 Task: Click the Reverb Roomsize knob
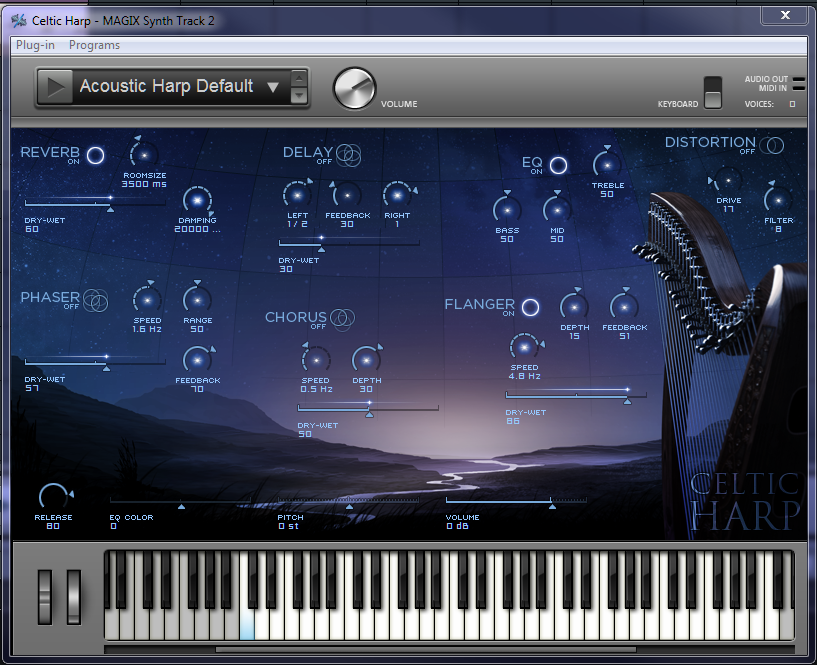(x=144, y=155)
